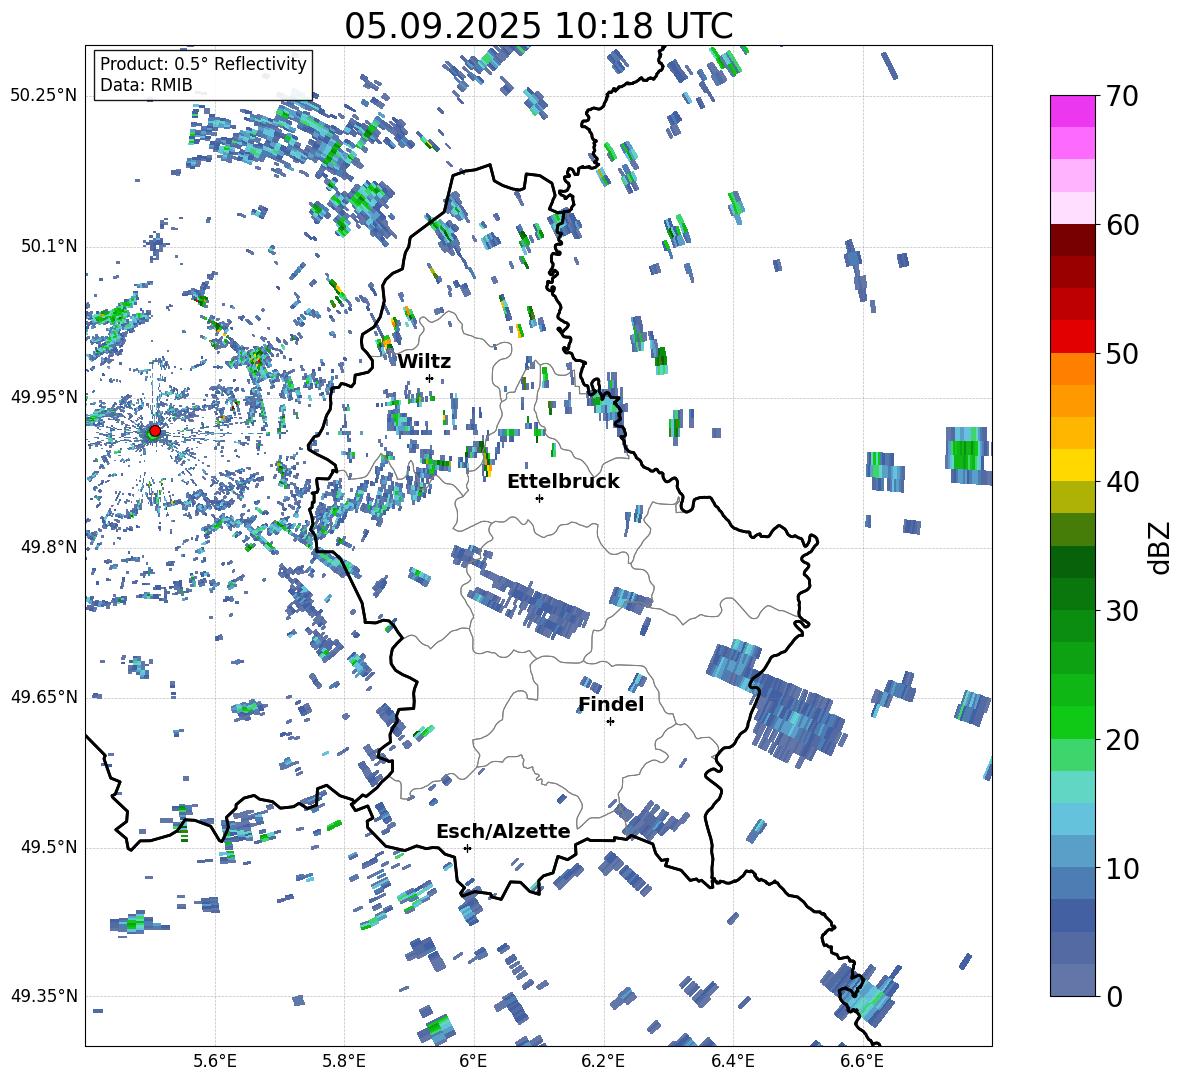Click the title 05.09.2025 10:18 UTC
This screenshot has width=1184, height=1081.
click(x=538, y=26)
